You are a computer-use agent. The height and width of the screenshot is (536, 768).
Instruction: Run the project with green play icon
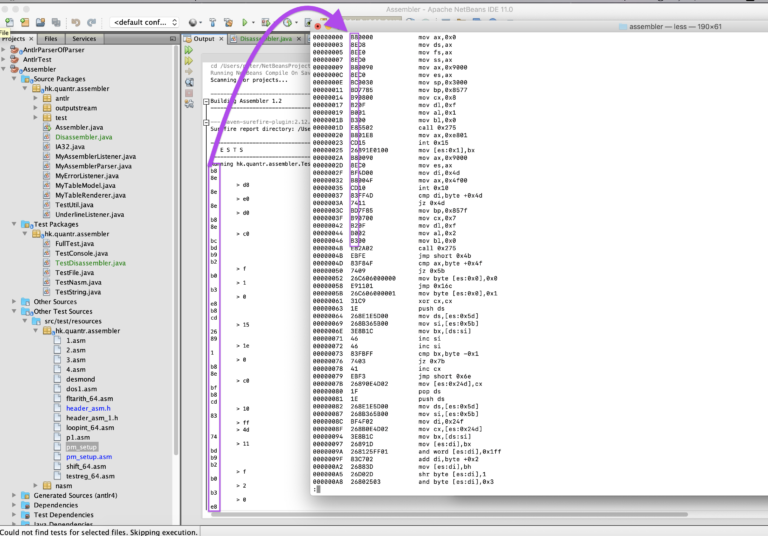[x=244, y=22]
